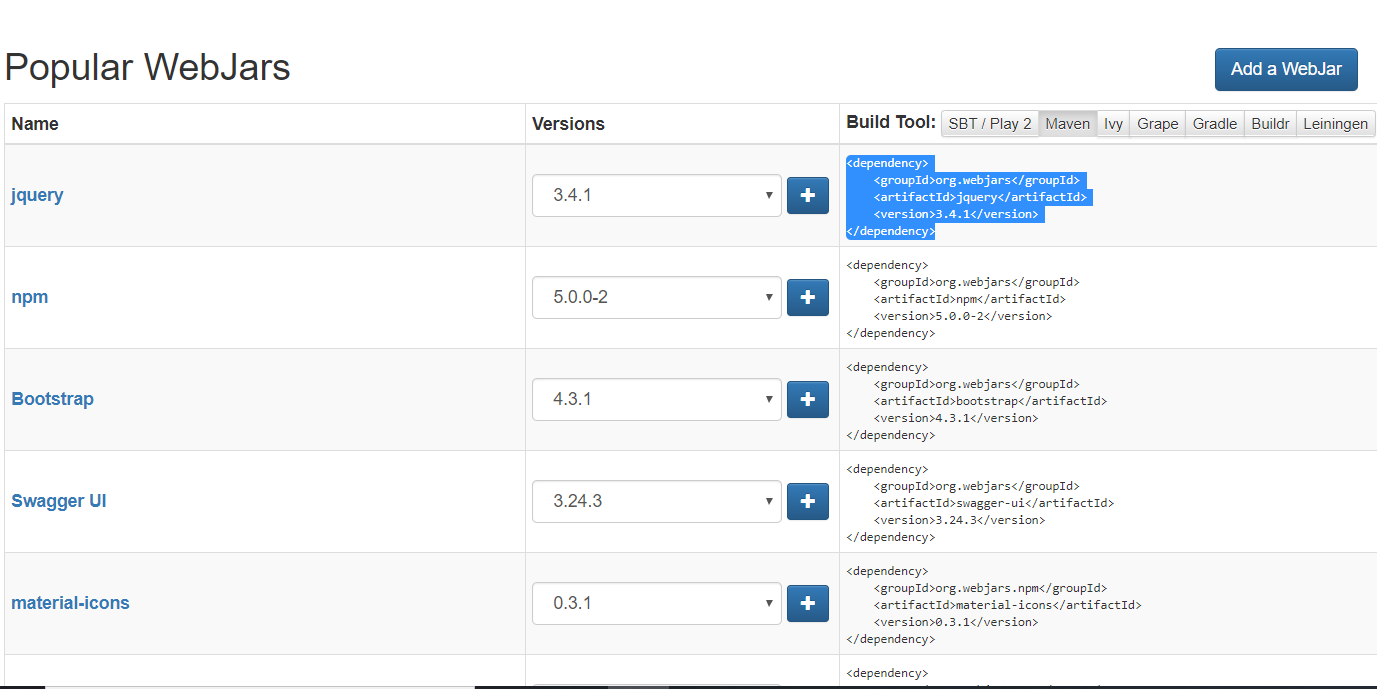Open the material-icons WebJar link
The image size is (1377, 689).
(70, 603)
